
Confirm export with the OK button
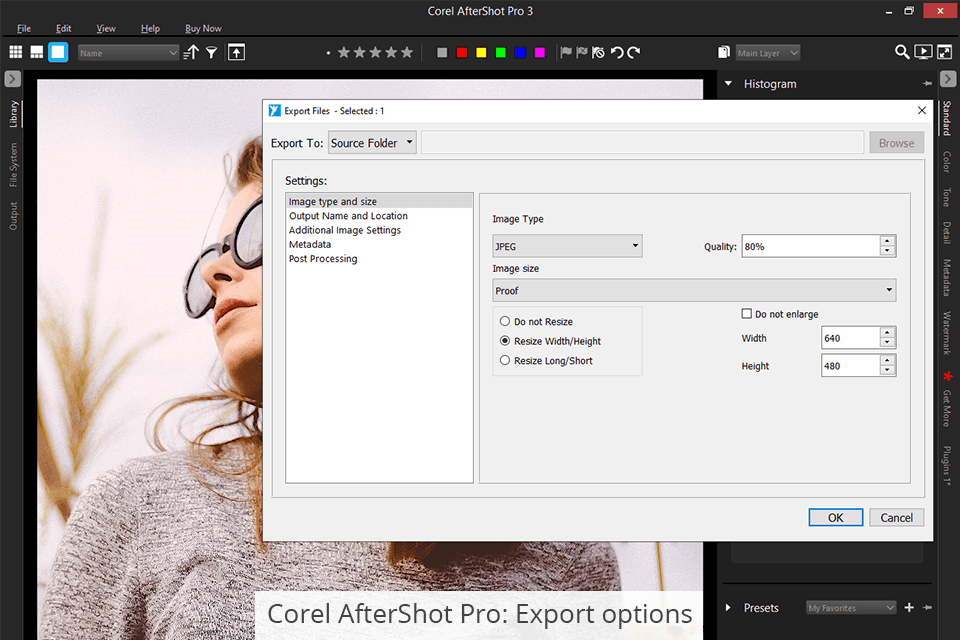pos(835,517)
